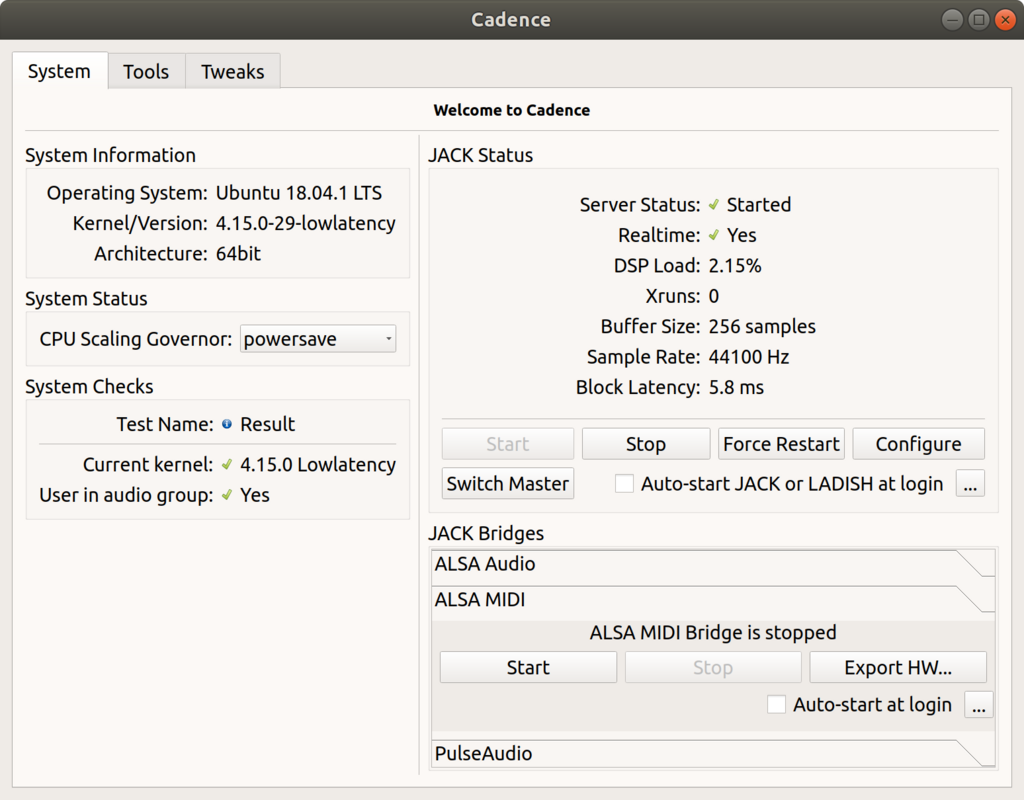
Task: Open ALSA MIDI auto-start ellipsis options
Action: pos(979,705)
